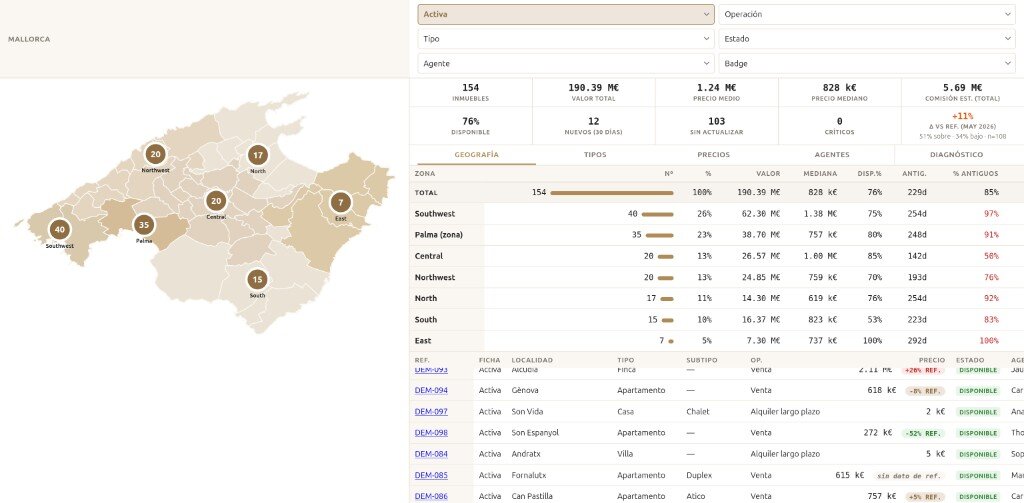Click the +11% vs ref. stat card
The height and width of the screenshot is (503, 1024).
click(963, 126)
